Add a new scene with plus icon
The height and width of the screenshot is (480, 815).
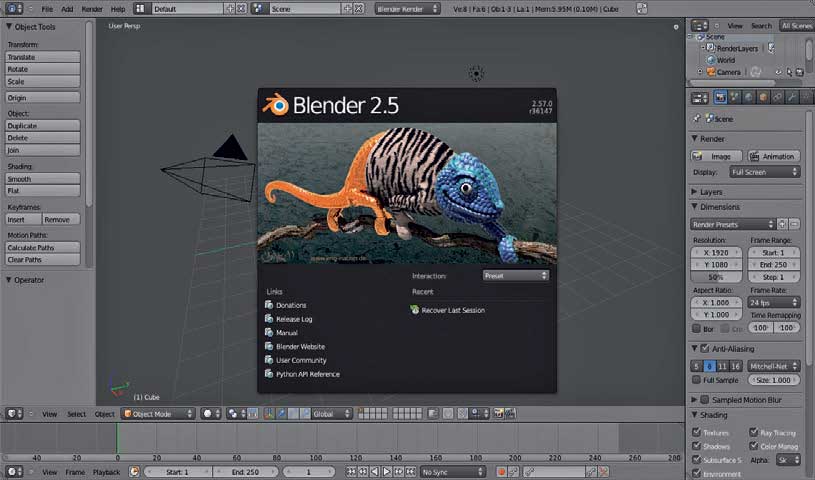click(x=348, y=9)
